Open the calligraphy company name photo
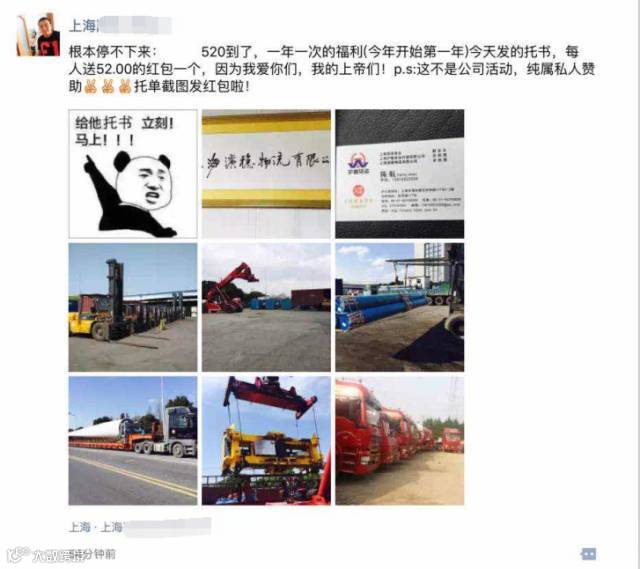 (x=266, y=174)
